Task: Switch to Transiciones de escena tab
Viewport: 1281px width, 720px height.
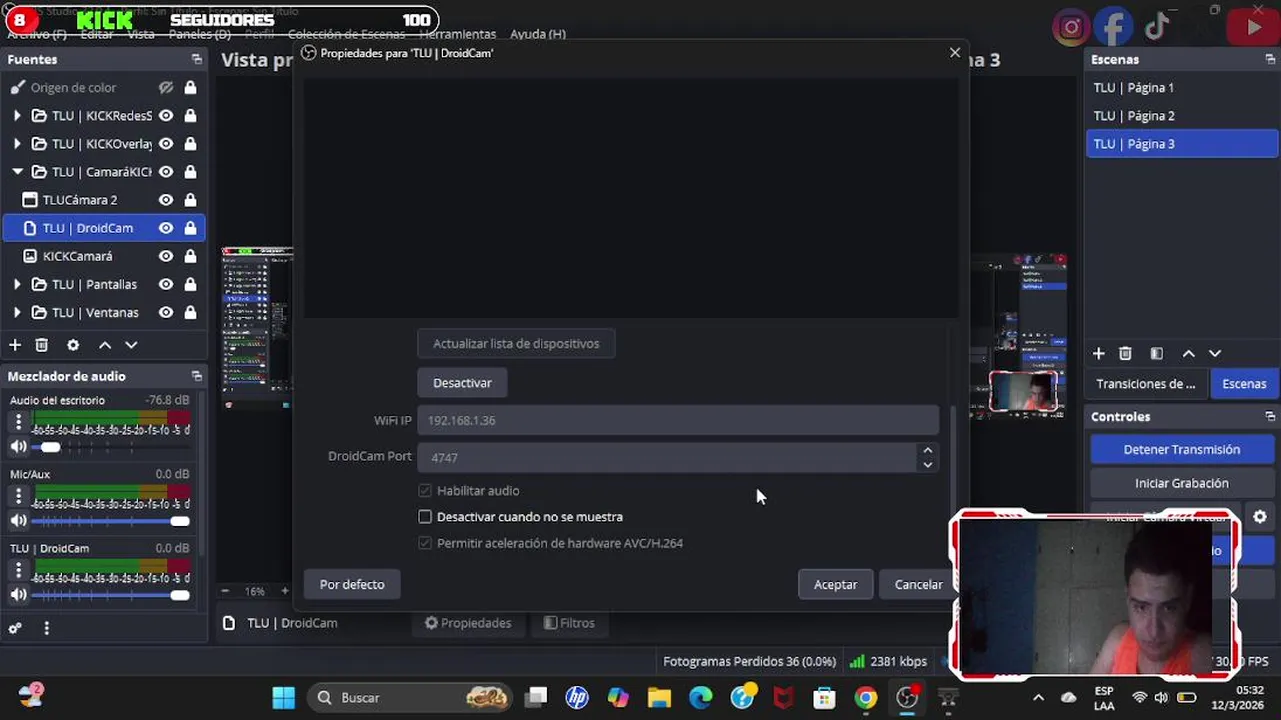Action: (1146, 384)
